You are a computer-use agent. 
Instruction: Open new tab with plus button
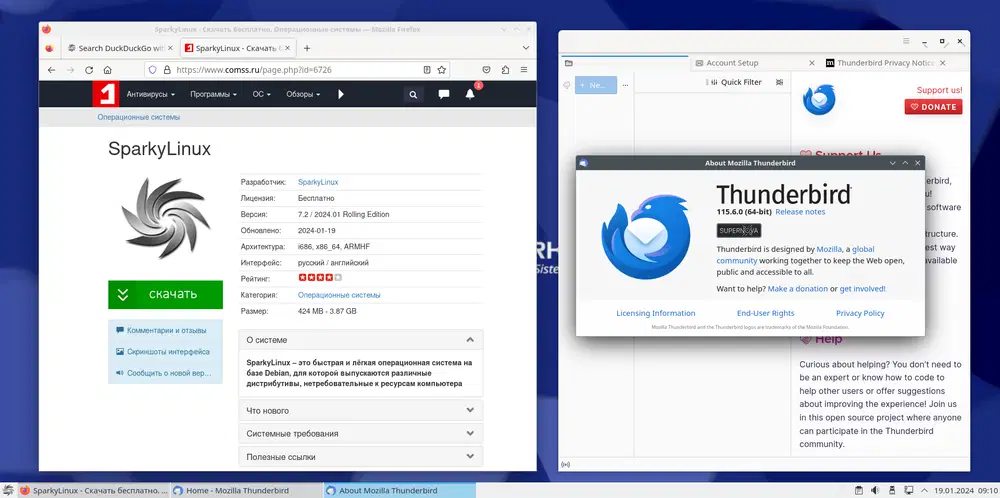coord(307,48)
